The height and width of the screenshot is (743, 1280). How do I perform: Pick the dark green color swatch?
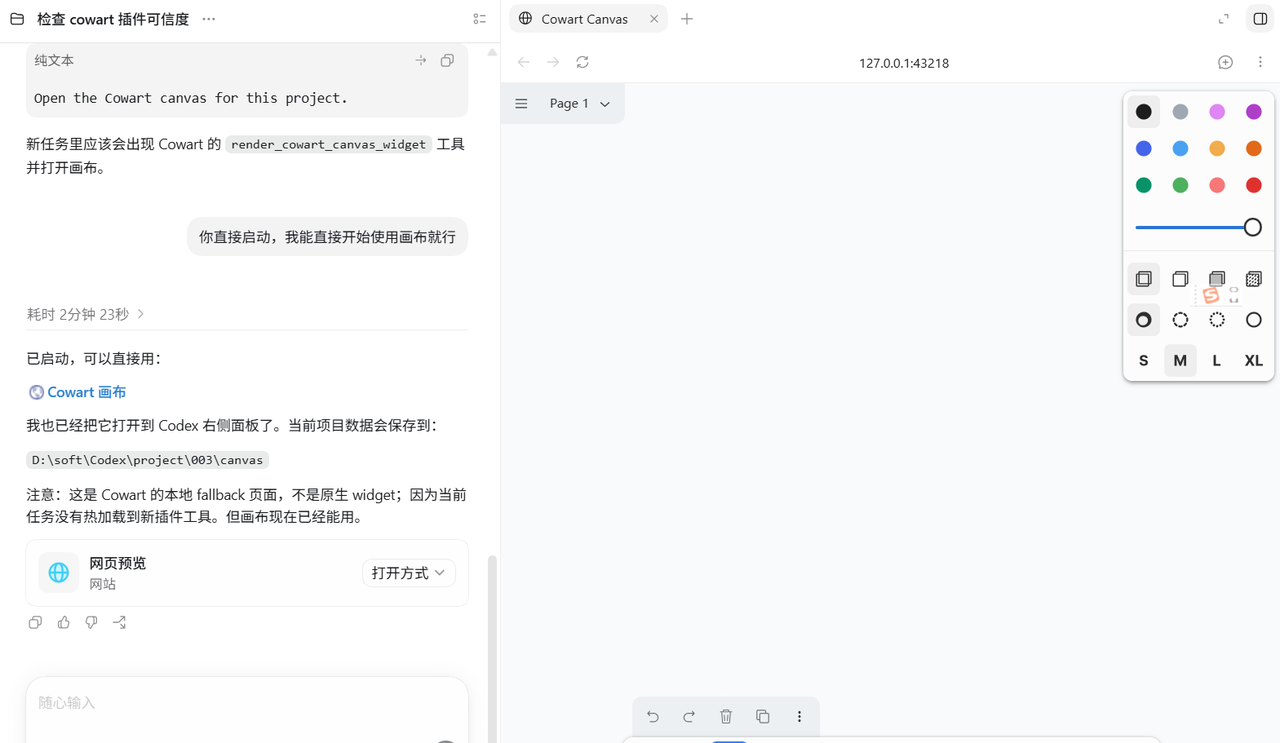(1144, 185)
